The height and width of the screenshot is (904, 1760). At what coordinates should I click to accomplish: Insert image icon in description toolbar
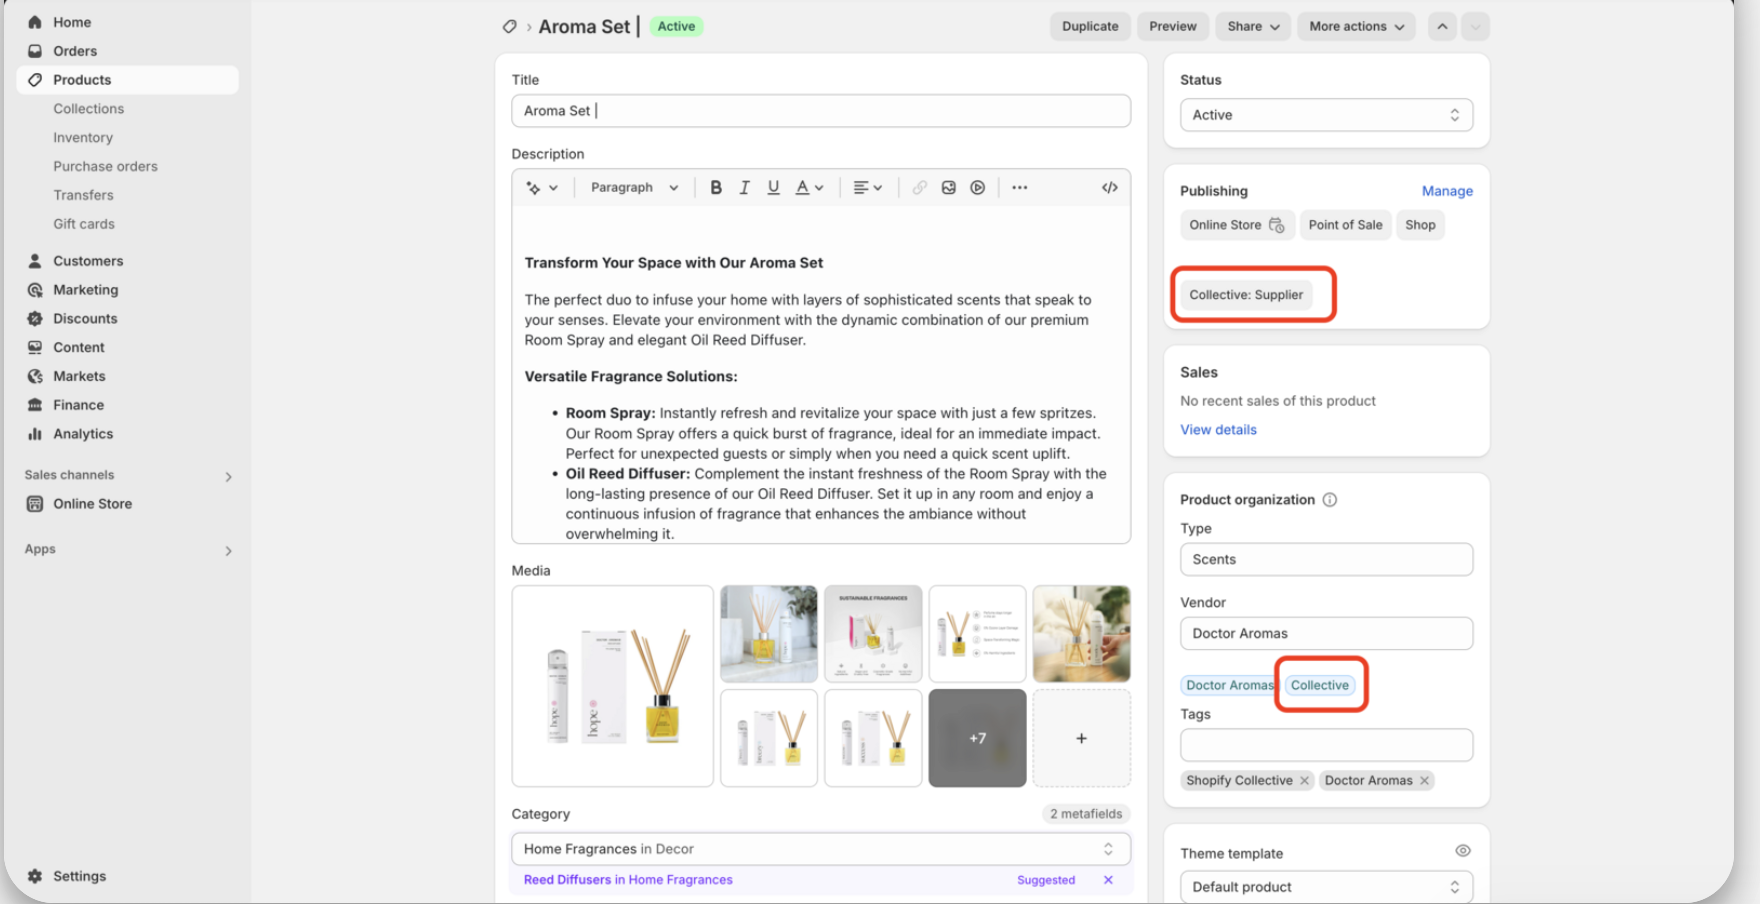point(948,188)
